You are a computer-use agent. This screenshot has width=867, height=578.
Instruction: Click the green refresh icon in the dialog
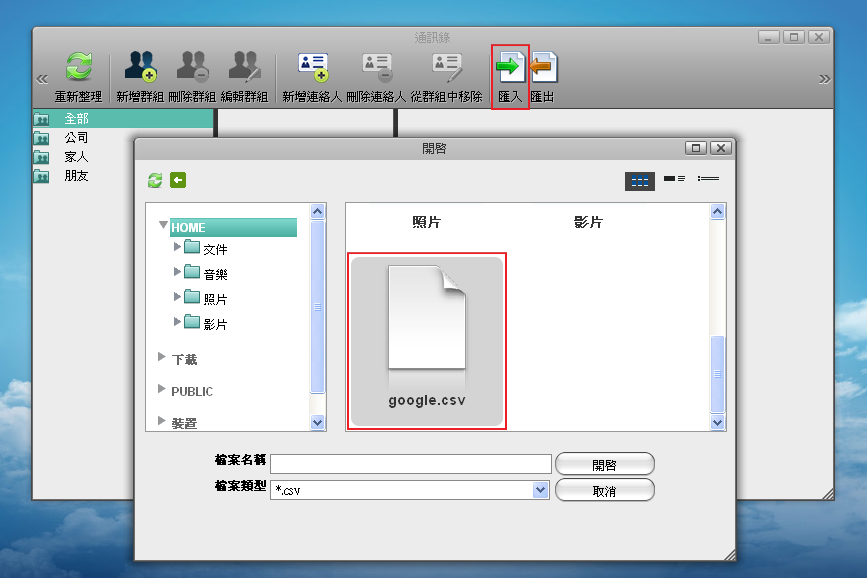[155, 180]
